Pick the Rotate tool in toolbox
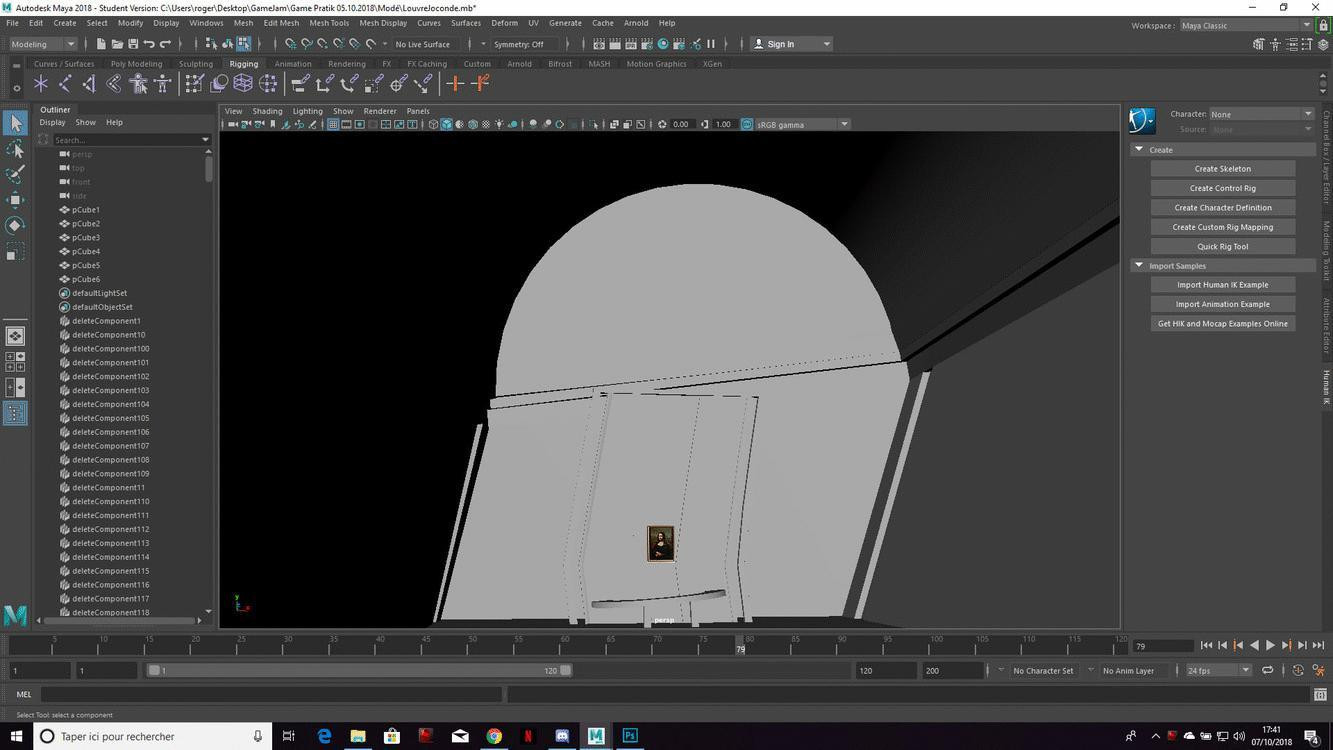This screenshot has width=1333, height=750. coord(15,225)
